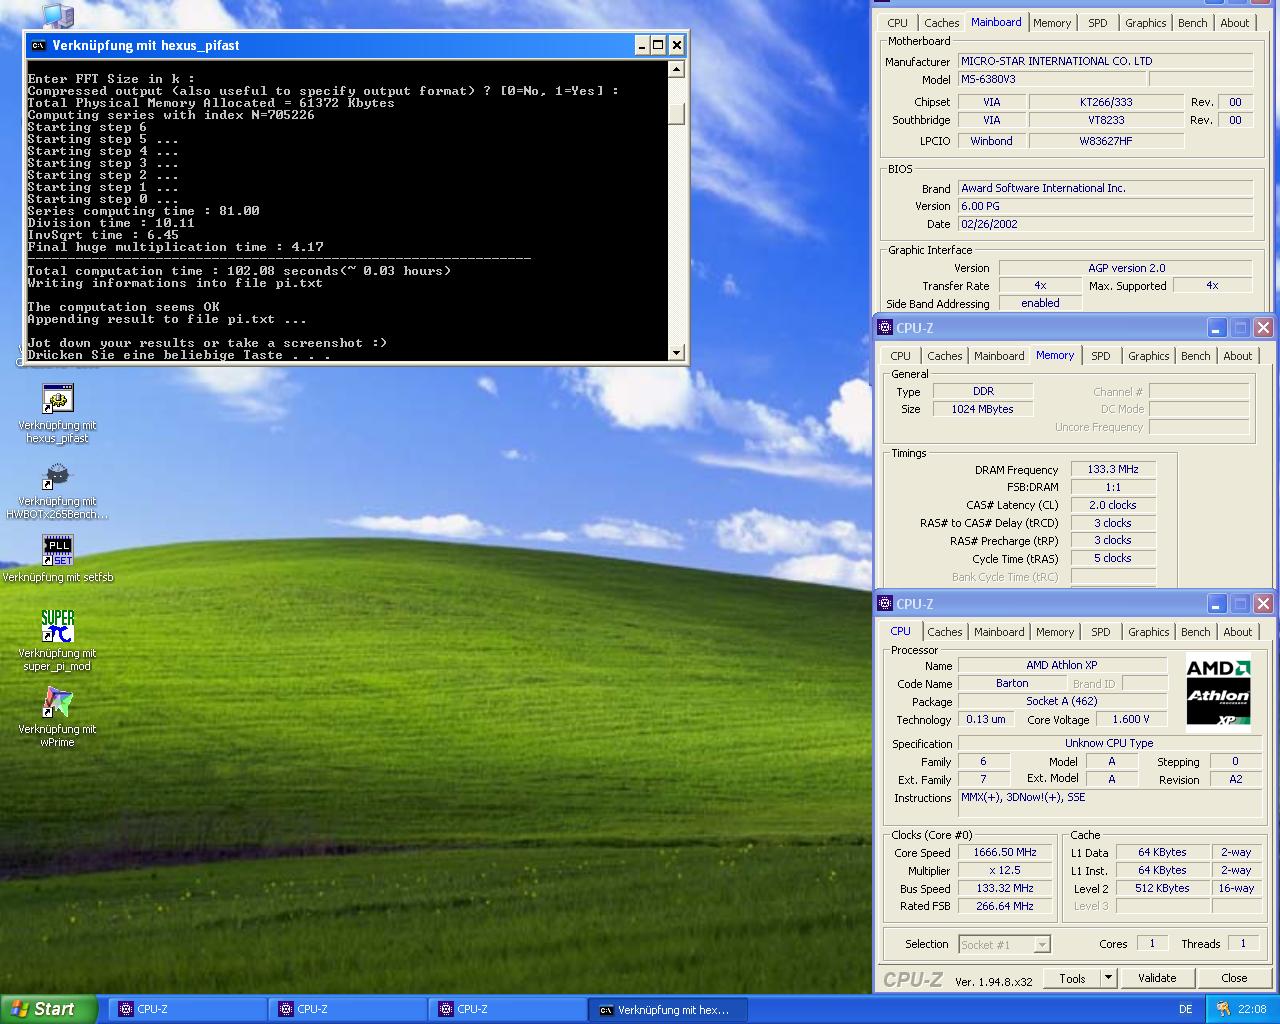Click core voltage value 1.600 V
Viewport: 1280px width, 1024px height.
[x=1131, y=719]
